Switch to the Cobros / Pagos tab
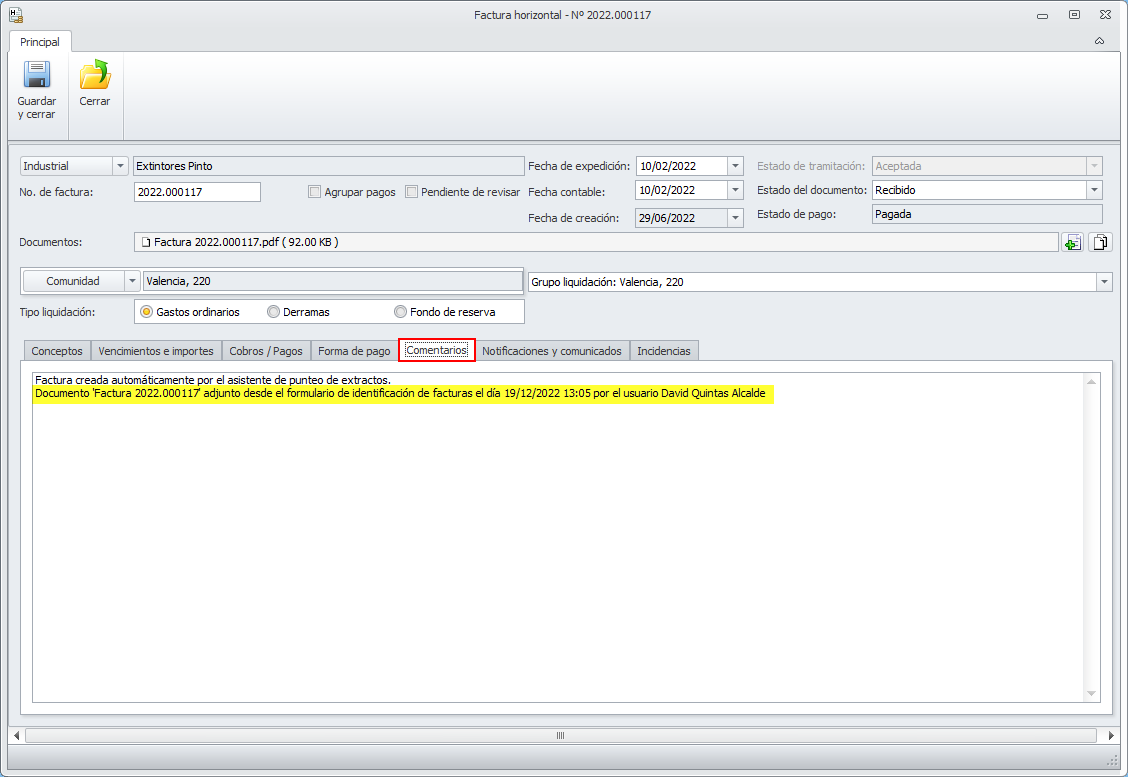 (266, 351)
